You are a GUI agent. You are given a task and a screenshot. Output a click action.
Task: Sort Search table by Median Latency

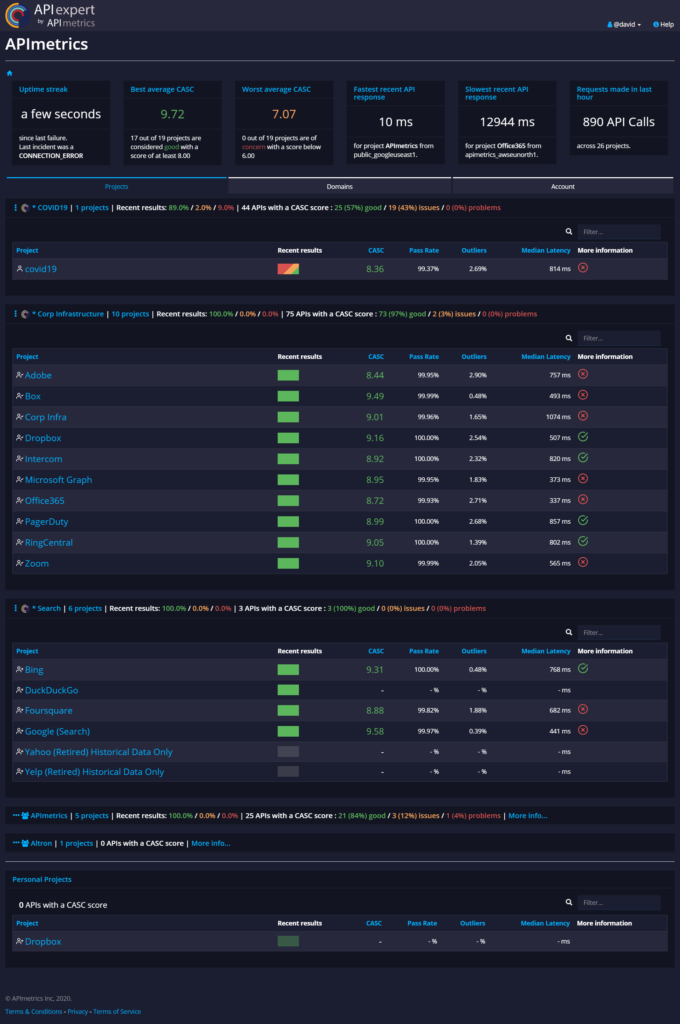tap(546, 651)
